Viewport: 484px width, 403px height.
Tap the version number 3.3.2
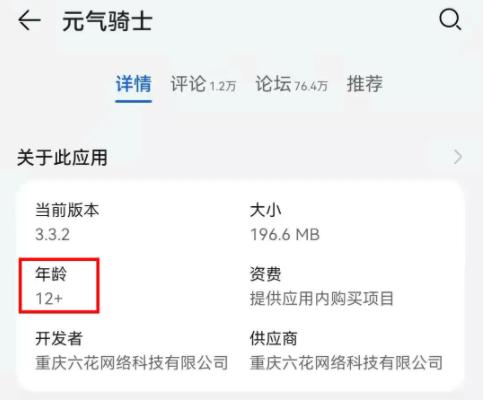pos(53,235)
